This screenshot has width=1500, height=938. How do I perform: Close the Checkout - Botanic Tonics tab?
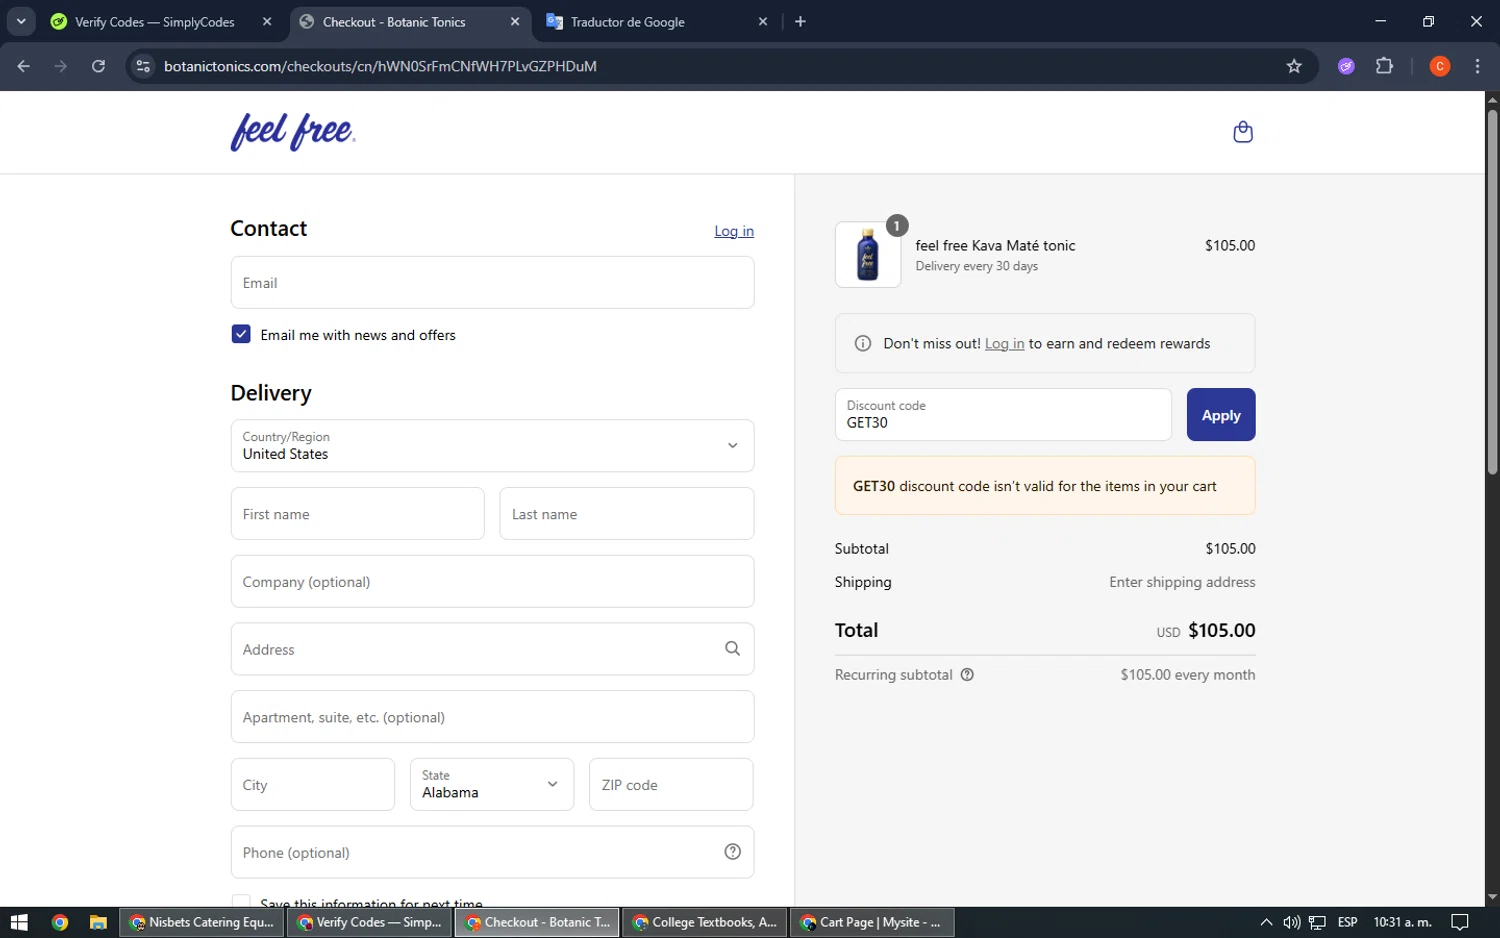(515, 22)
